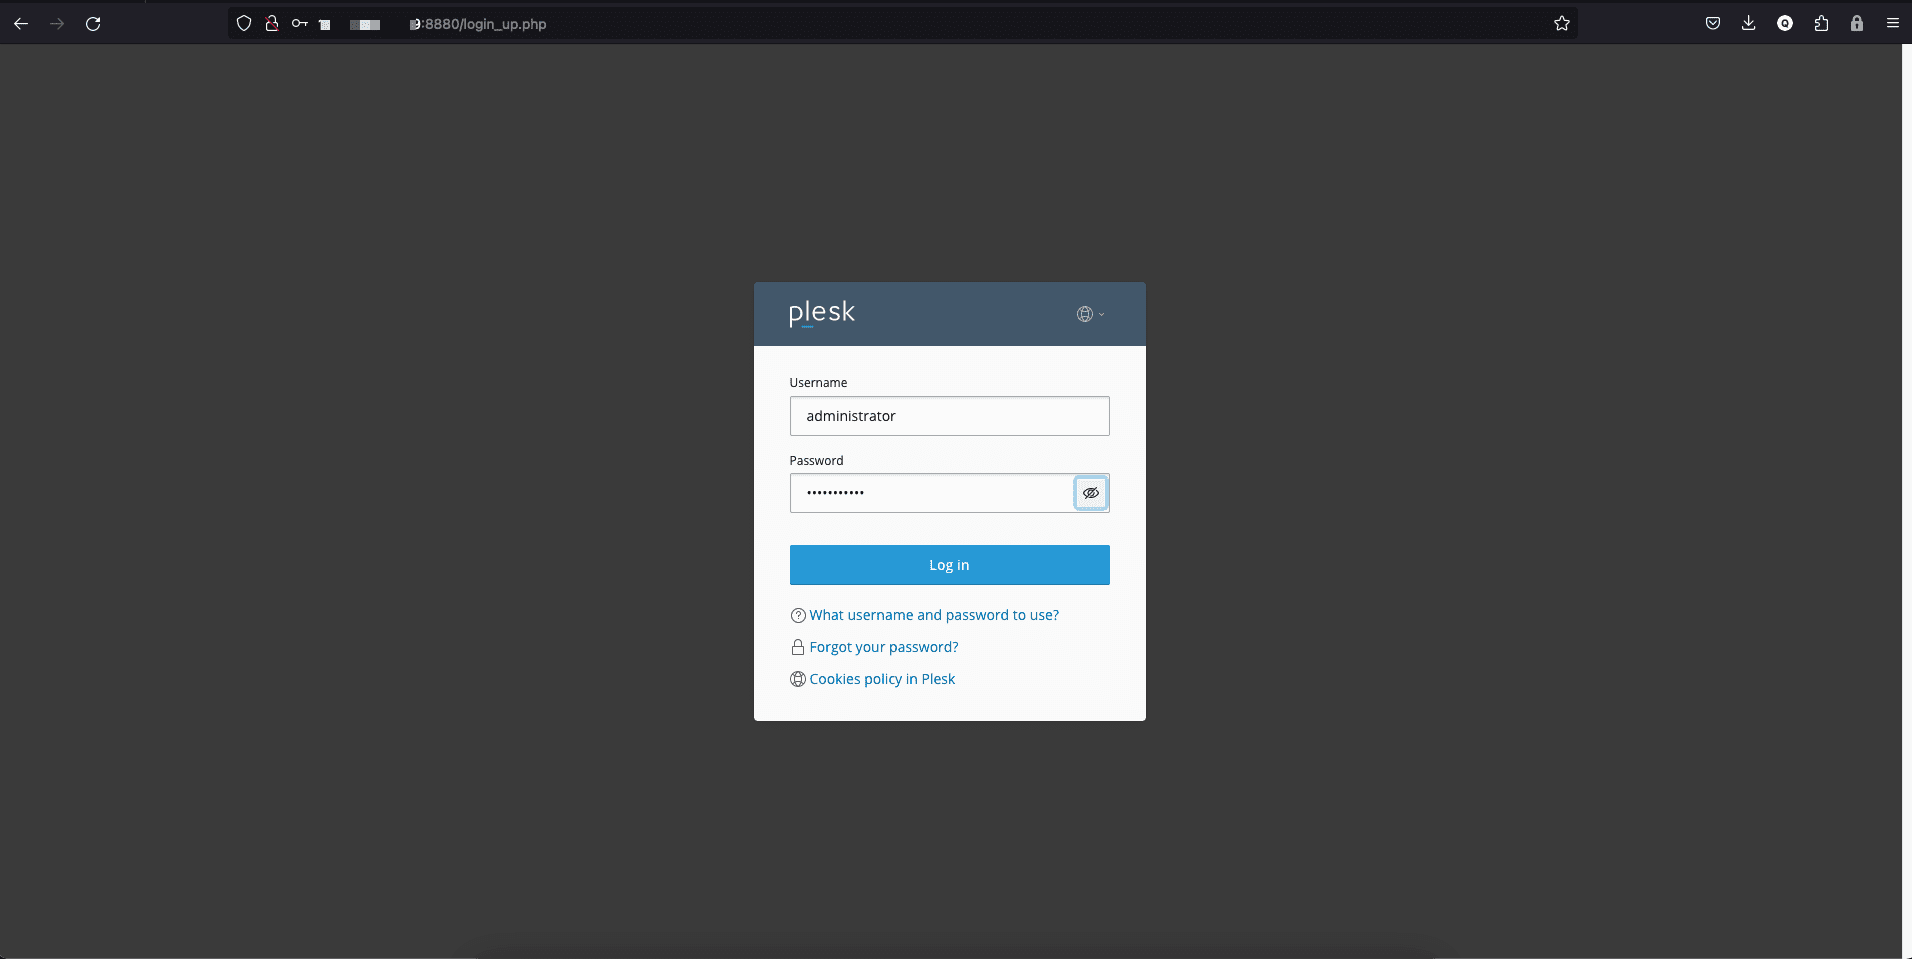Focus the Username input field

click(949, 416)
